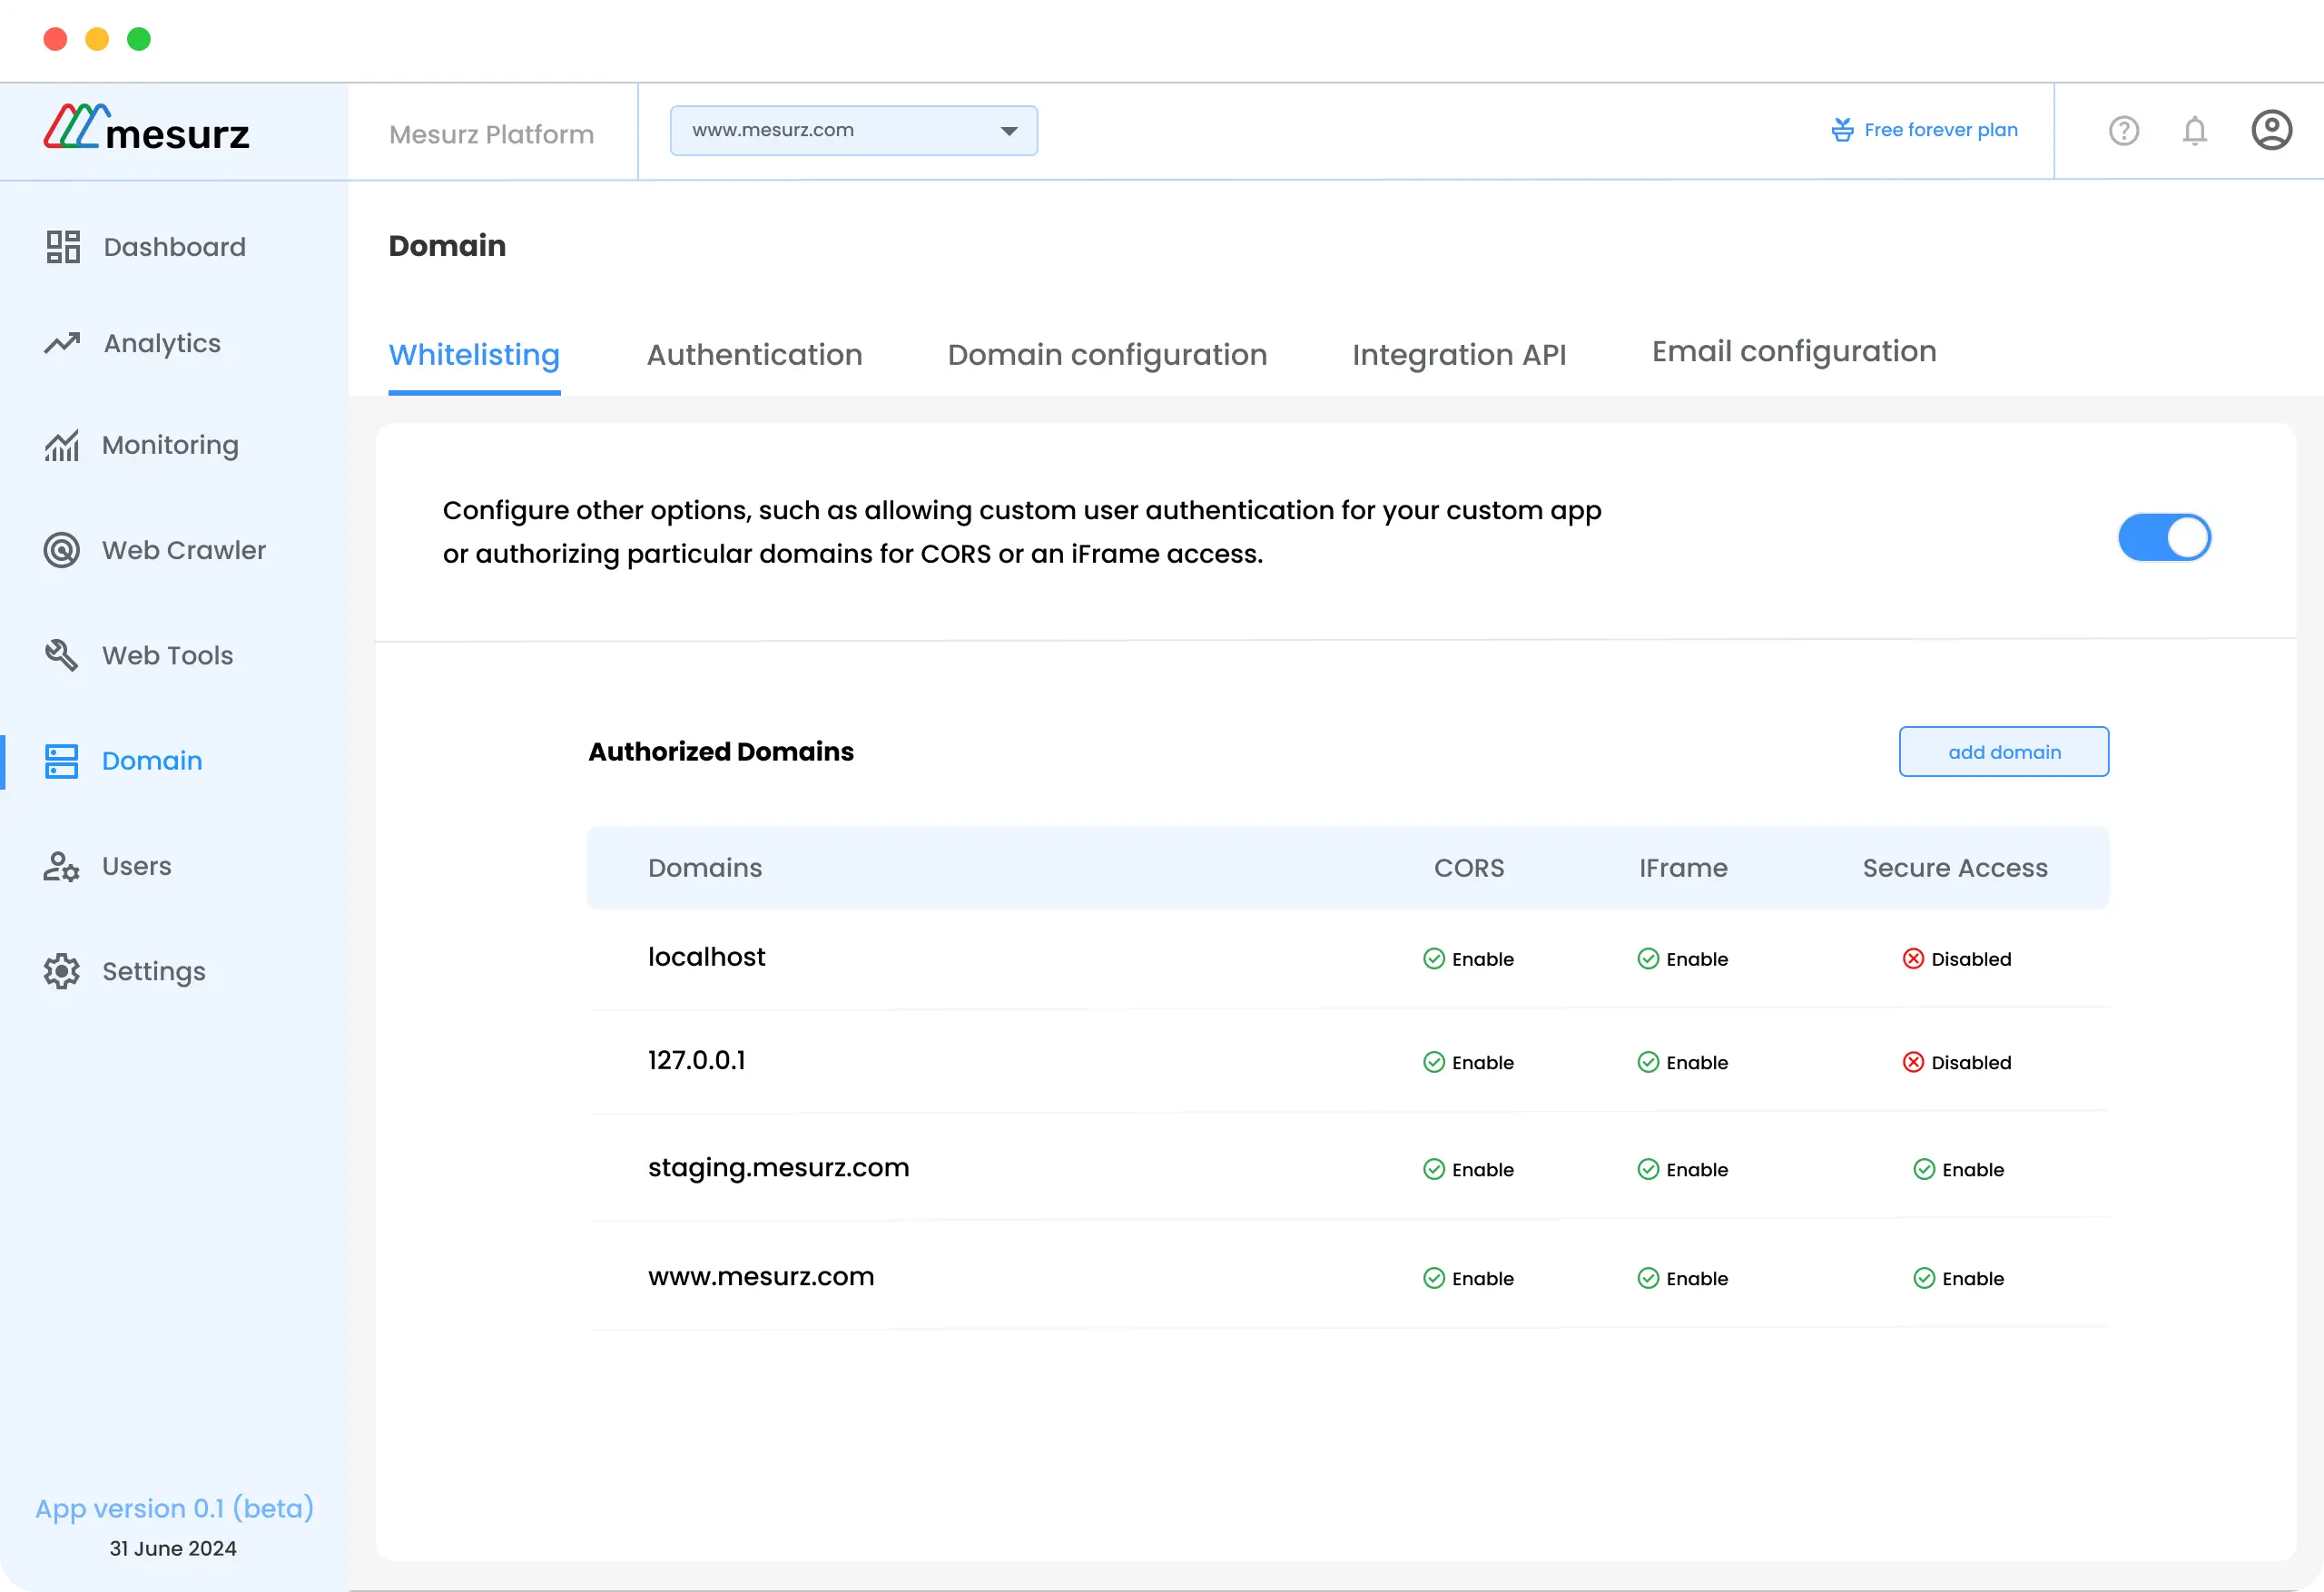Screen dimensions: 2324x1592
Task: Click staging.mesurz.com CORS Enable check icon
Action: pyautogui.click(x=1434, y=1169)
